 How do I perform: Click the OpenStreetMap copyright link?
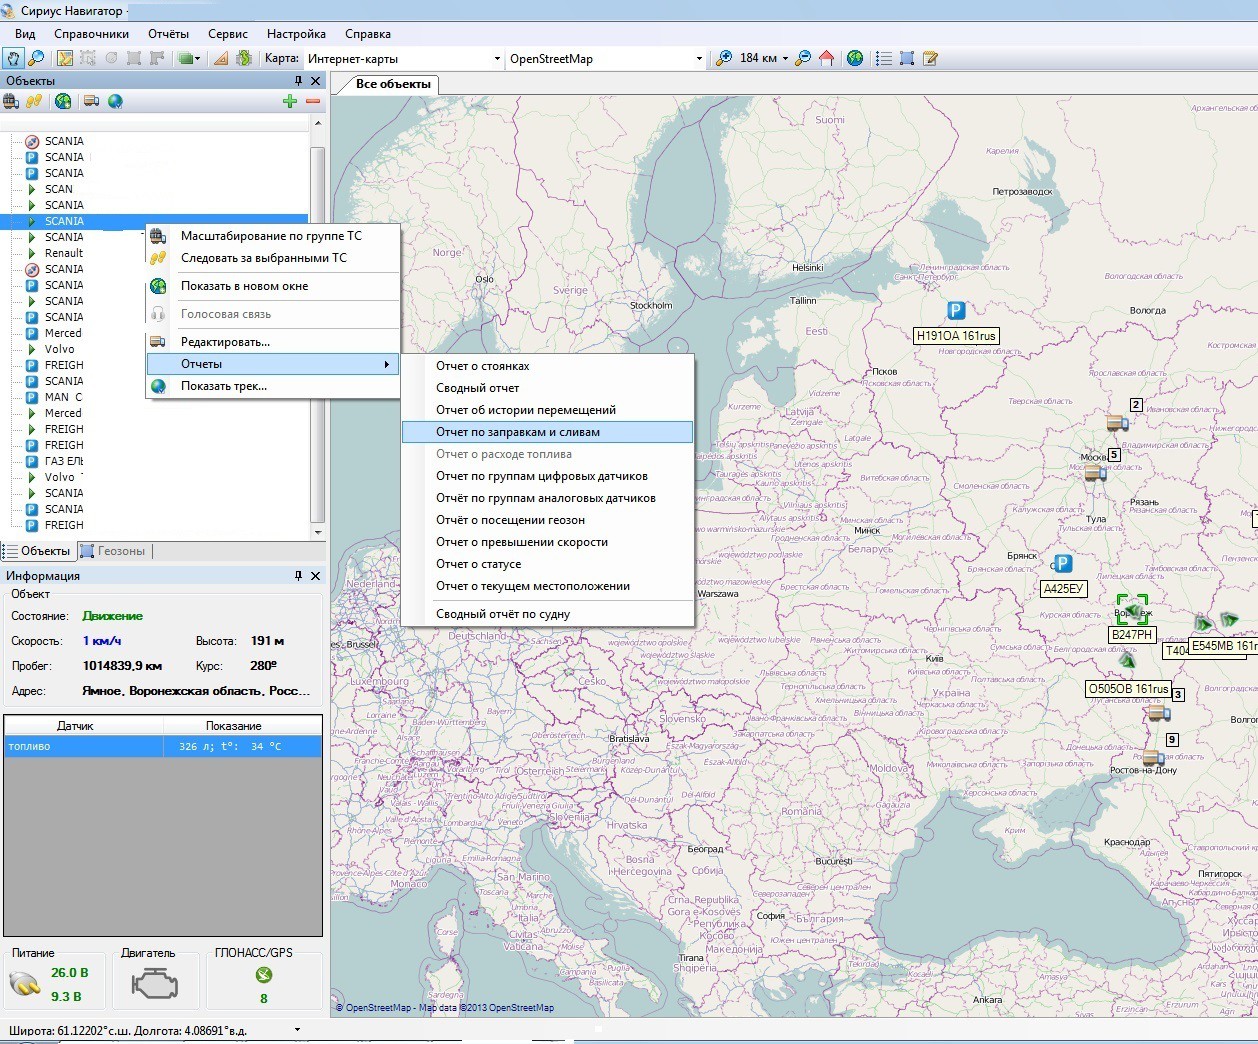coord(374,1008)
